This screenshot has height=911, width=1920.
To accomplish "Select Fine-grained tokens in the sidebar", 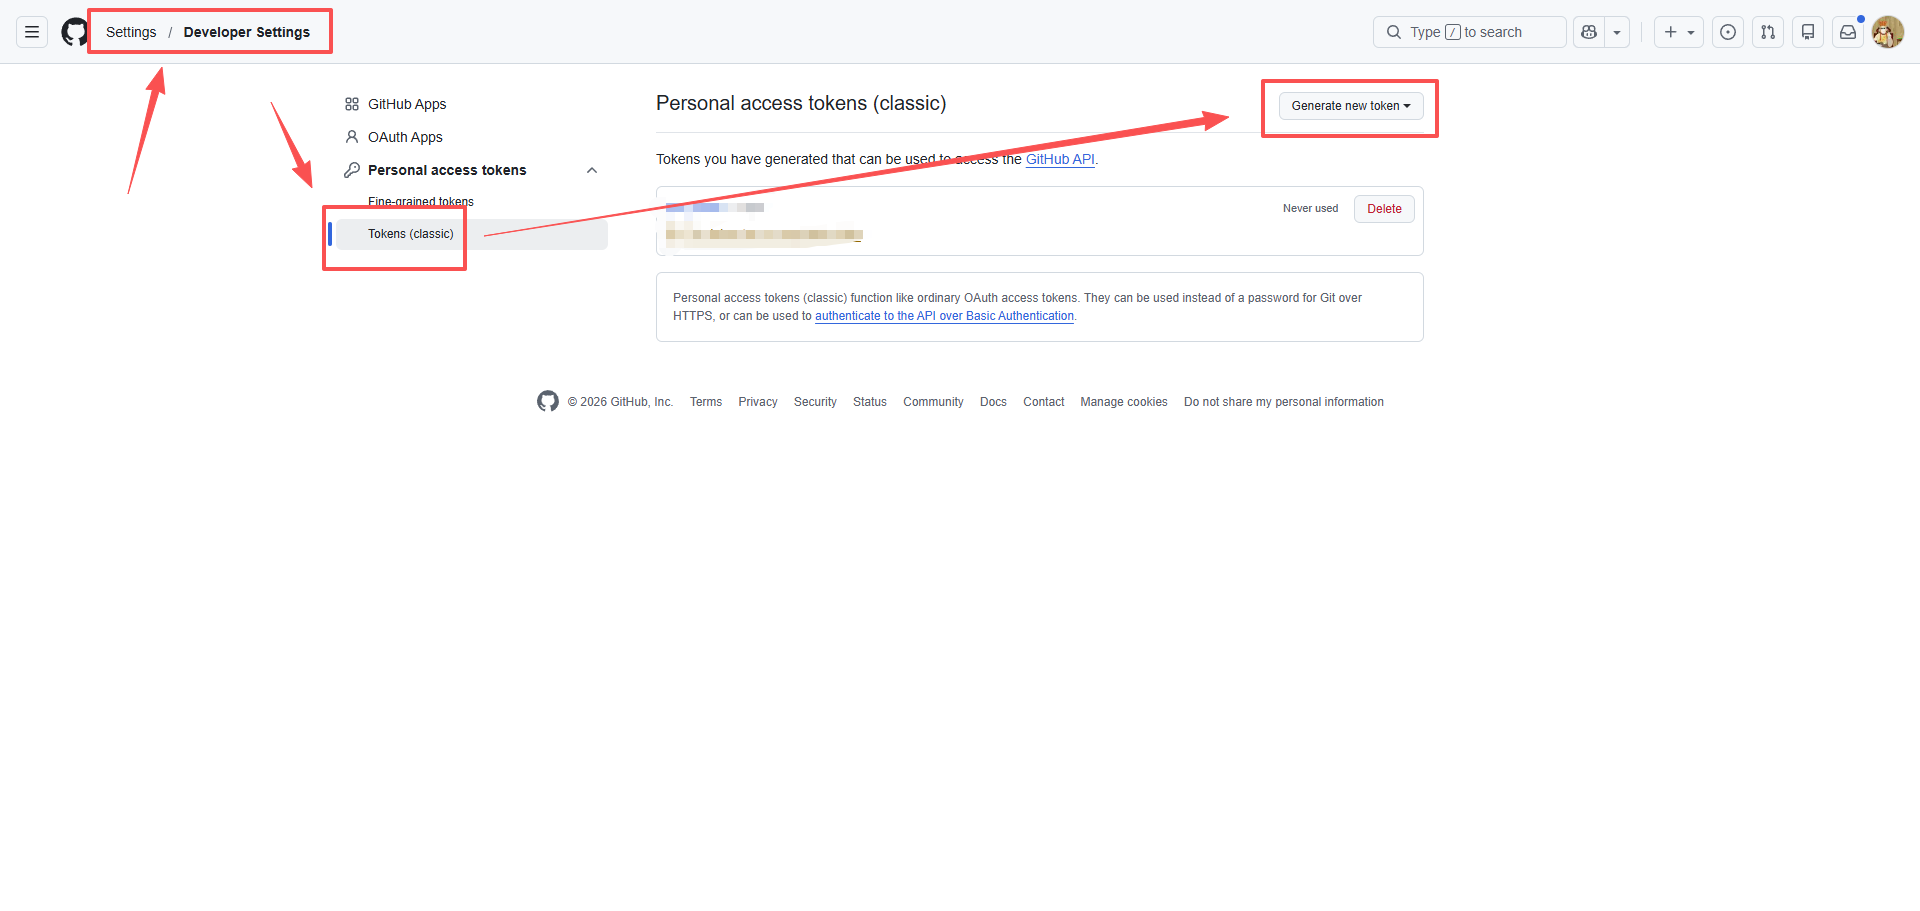I will coord(421,201).
